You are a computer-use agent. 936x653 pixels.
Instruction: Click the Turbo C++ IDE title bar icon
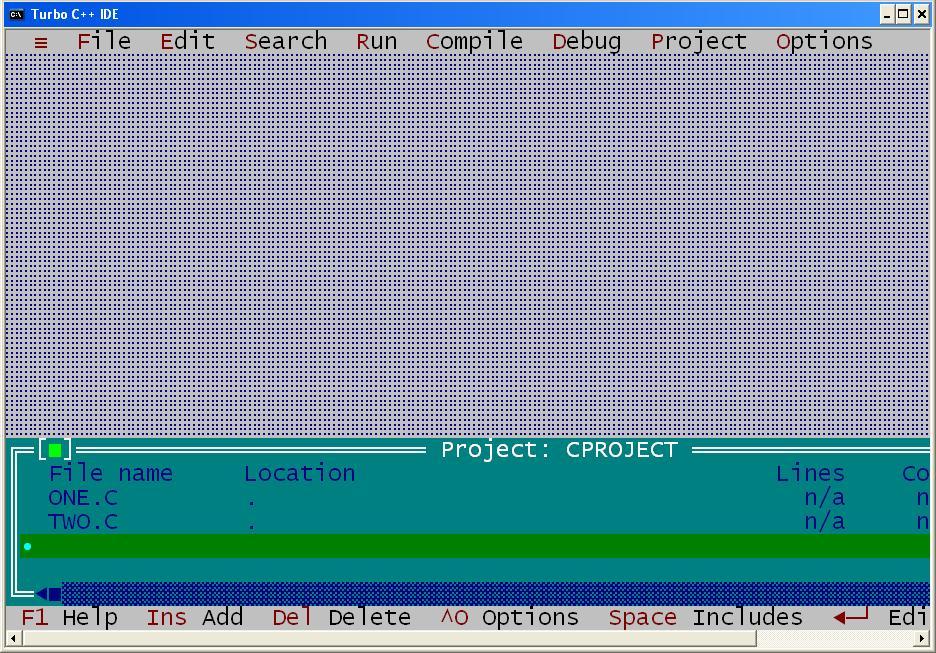(x=17, y=14)
